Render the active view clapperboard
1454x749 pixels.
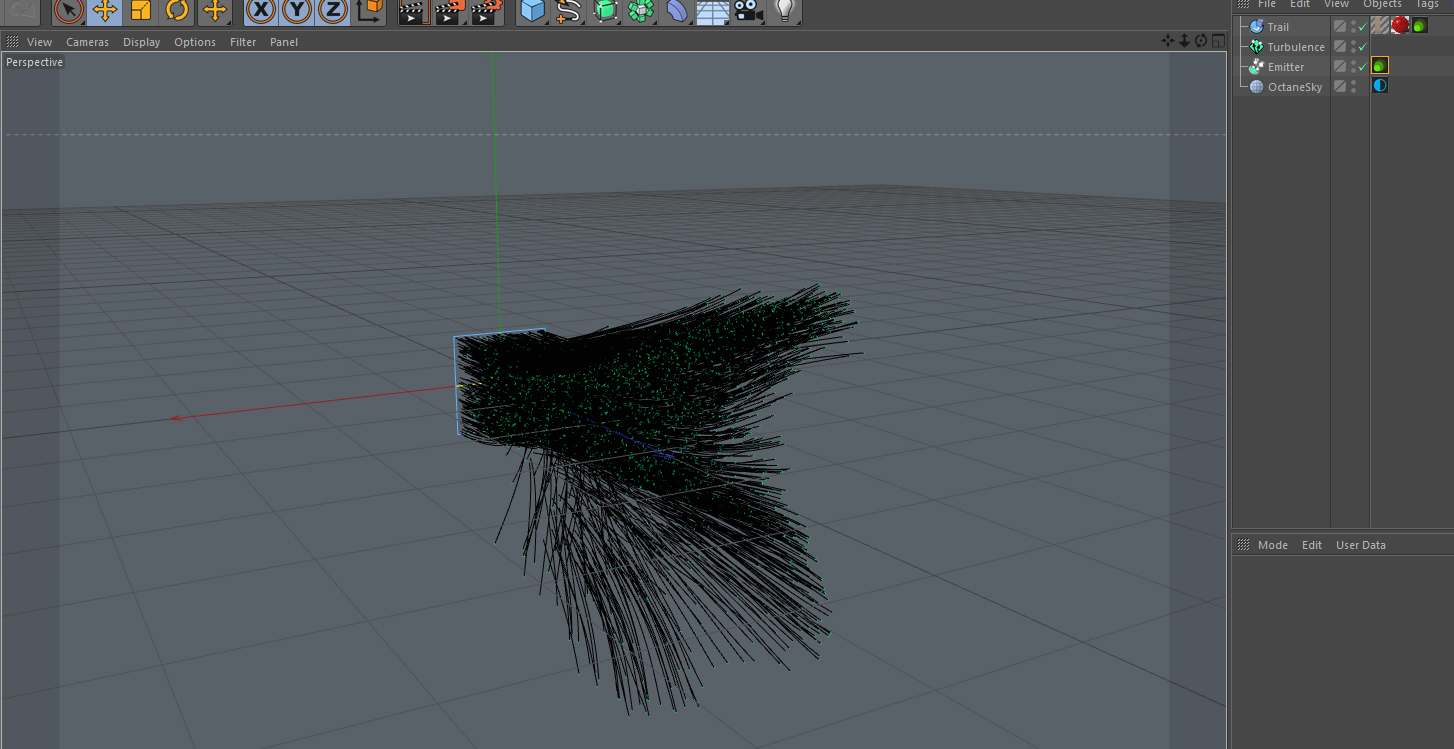coord(412,12)
